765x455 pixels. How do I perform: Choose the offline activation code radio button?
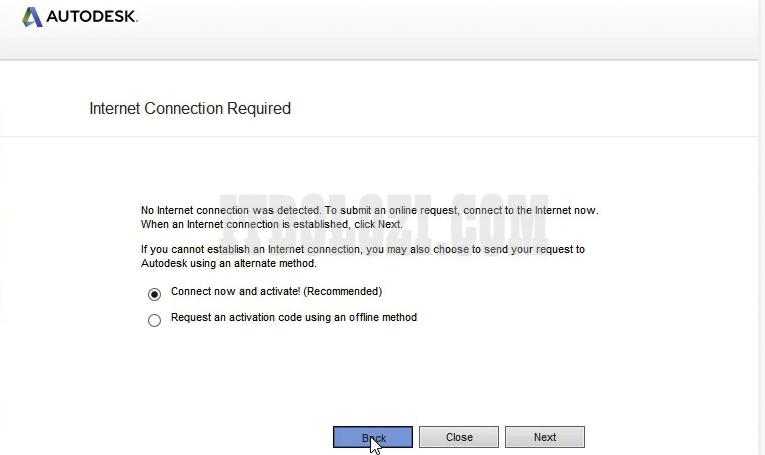(154, 321)
